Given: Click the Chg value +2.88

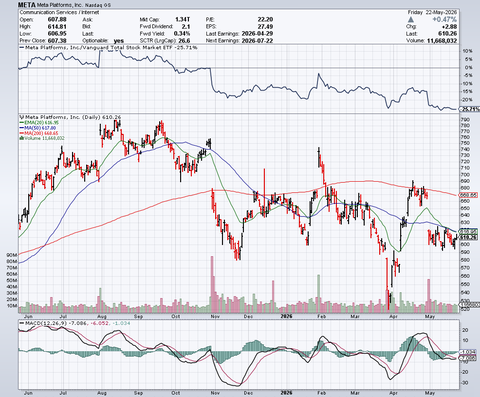Looking at the screenshot, I should coord(449,26).
